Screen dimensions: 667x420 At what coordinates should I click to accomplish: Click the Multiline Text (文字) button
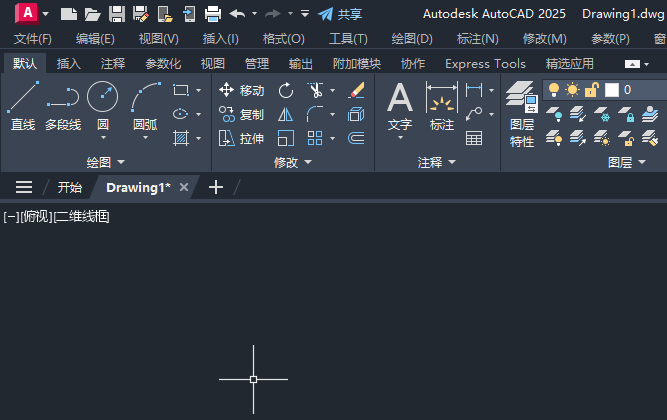tap(400, 106)
